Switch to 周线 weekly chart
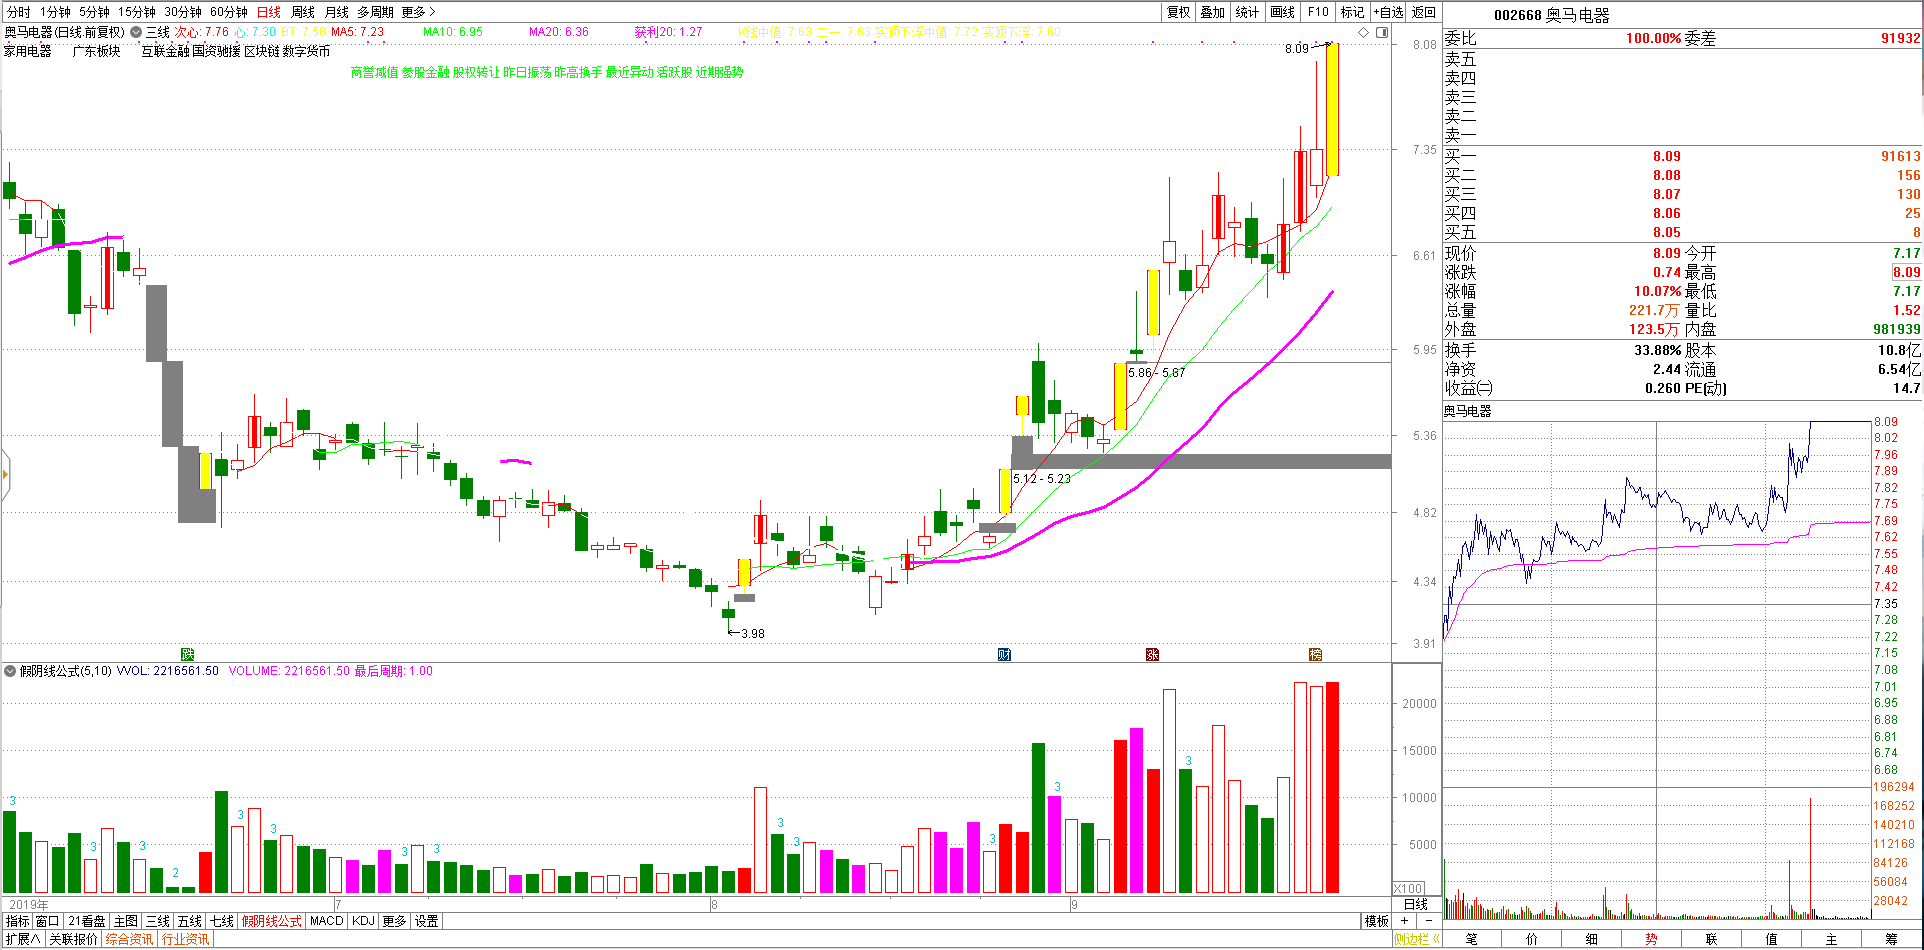Image resolution: width=1924 pixels, height=950 pixels. [303, 12]
